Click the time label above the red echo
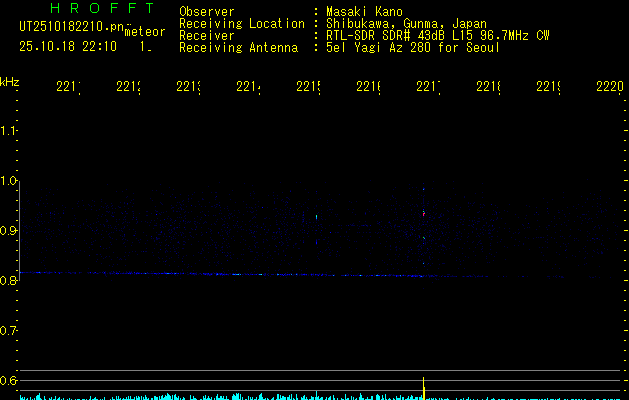The height and width of the screenshot is (400, 629). point(428,86)
